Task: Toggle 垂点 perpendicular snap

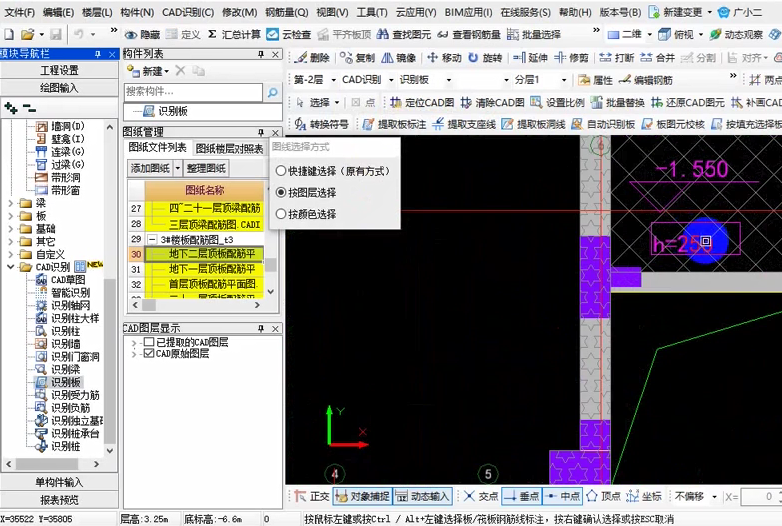Action: [x=521, y=496]
